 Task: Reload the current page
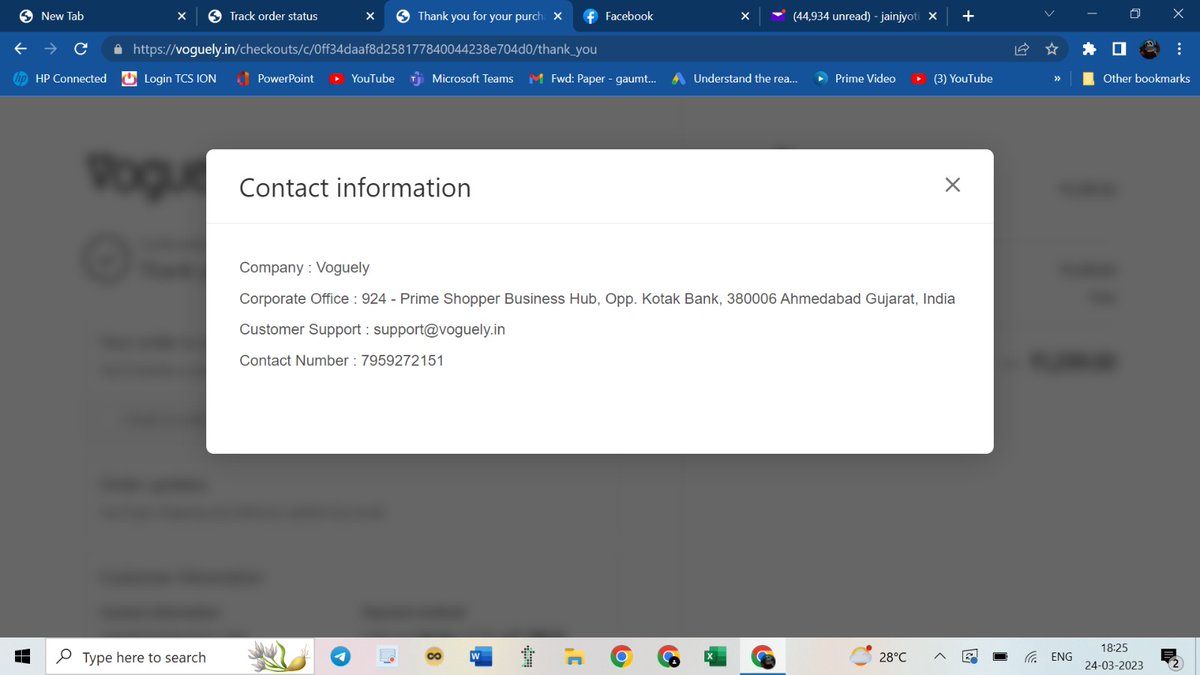pos(81,48)
